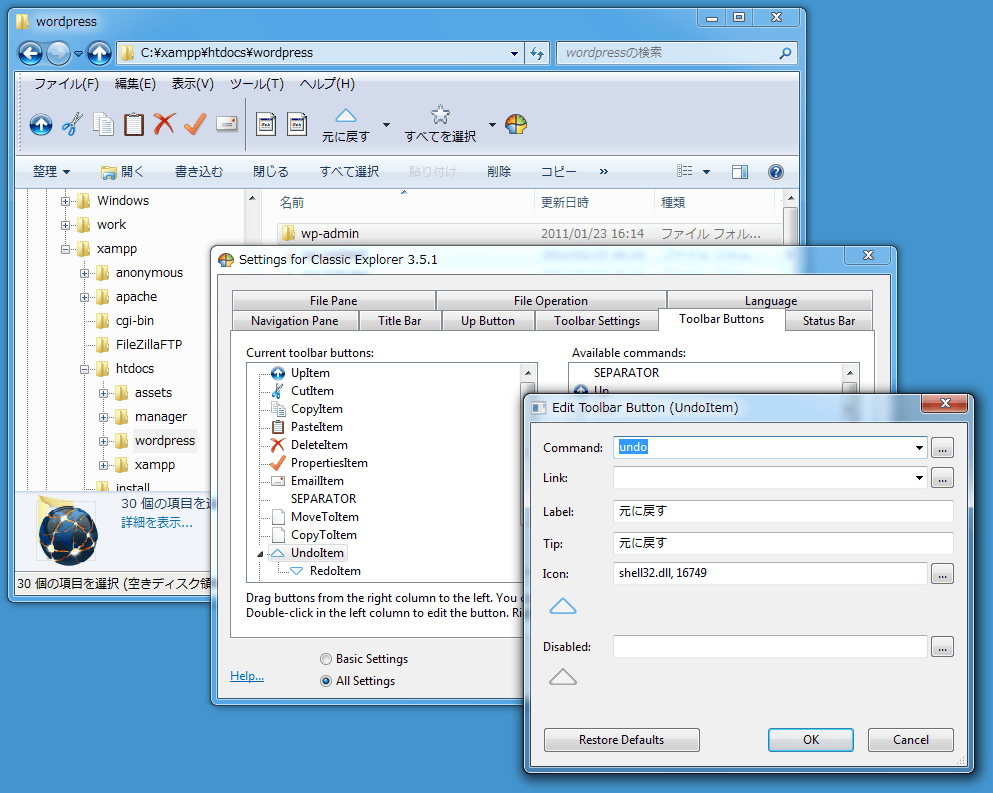Click the OK button
Image resolution: width=993 pixels, height=793 pixels.
click(x=811, y=740)
